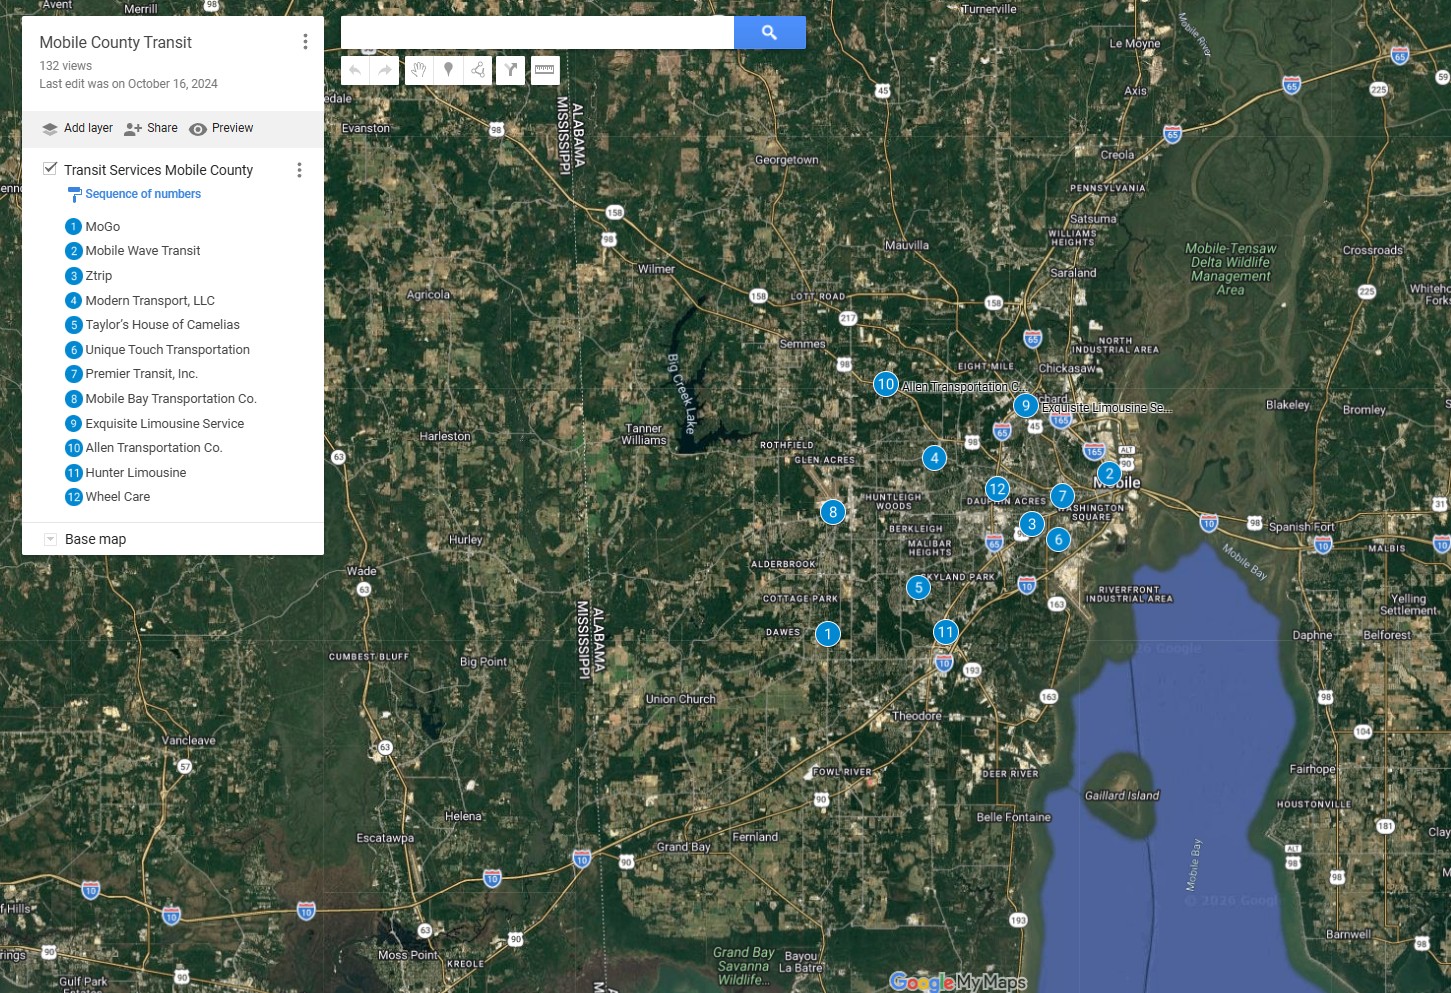Select the Add marker tool
The image size is (1451, 993).
coord(449,70)
